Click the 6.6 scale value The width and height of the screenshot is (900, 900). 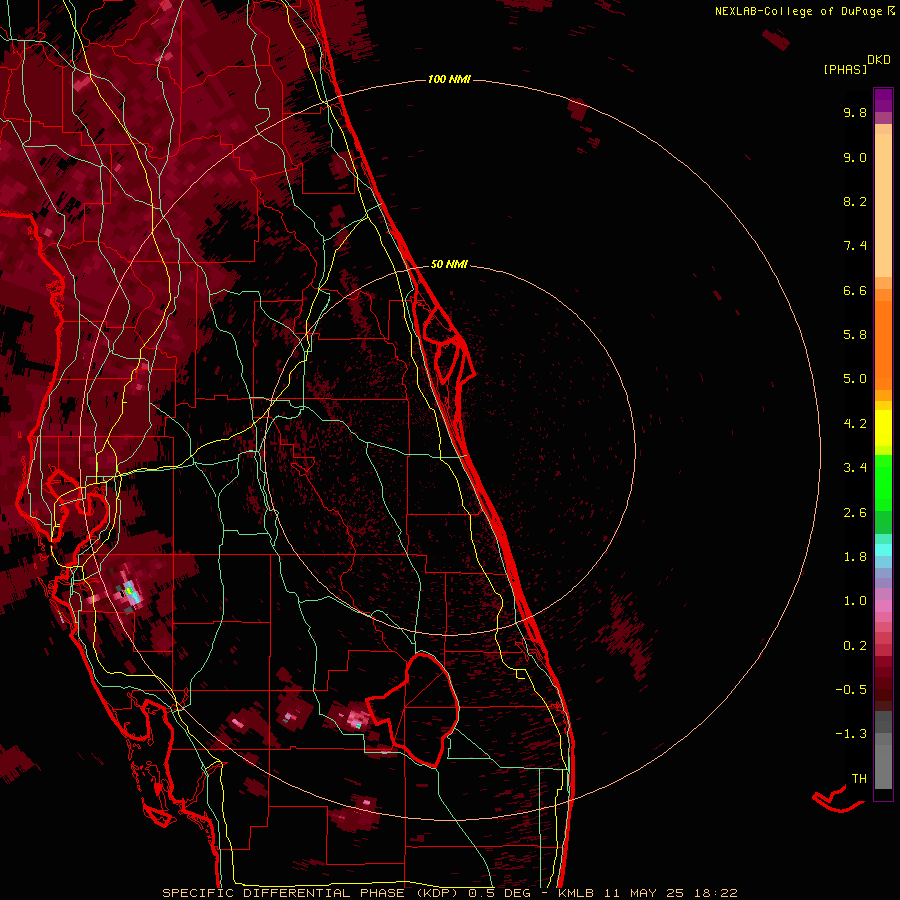(x=855, y=290)
